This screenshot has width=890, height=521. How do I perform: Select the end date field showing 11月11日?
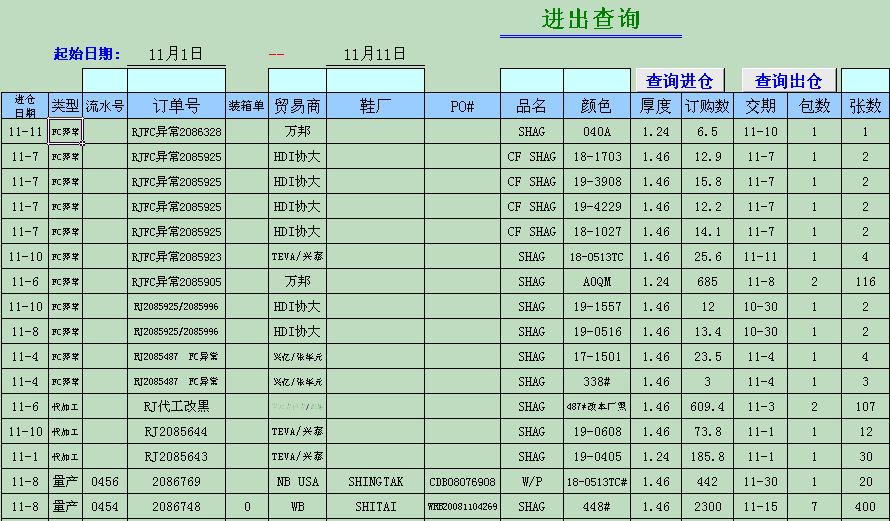point(375,54)
